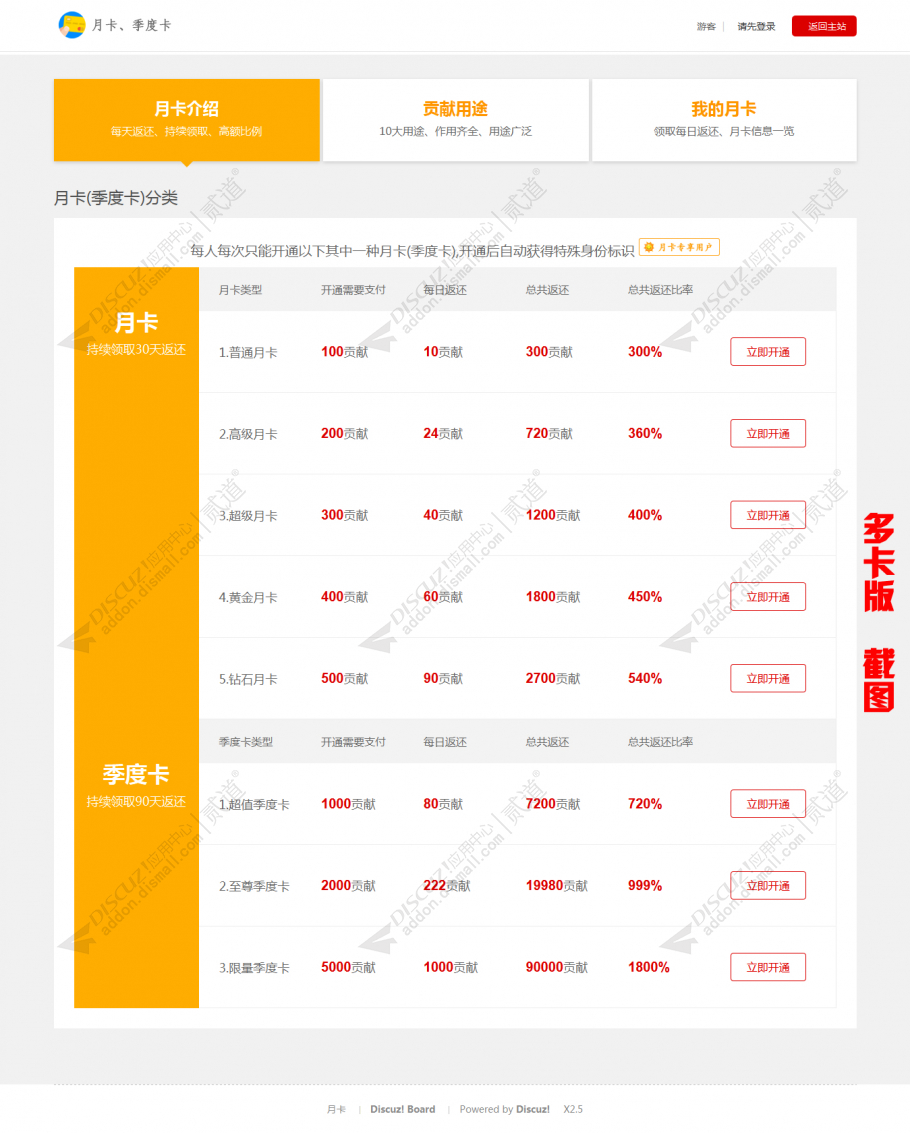Click the 999% return rate value
The height and width of the screenshot is (1133, 910).
(x=645, y=886)
